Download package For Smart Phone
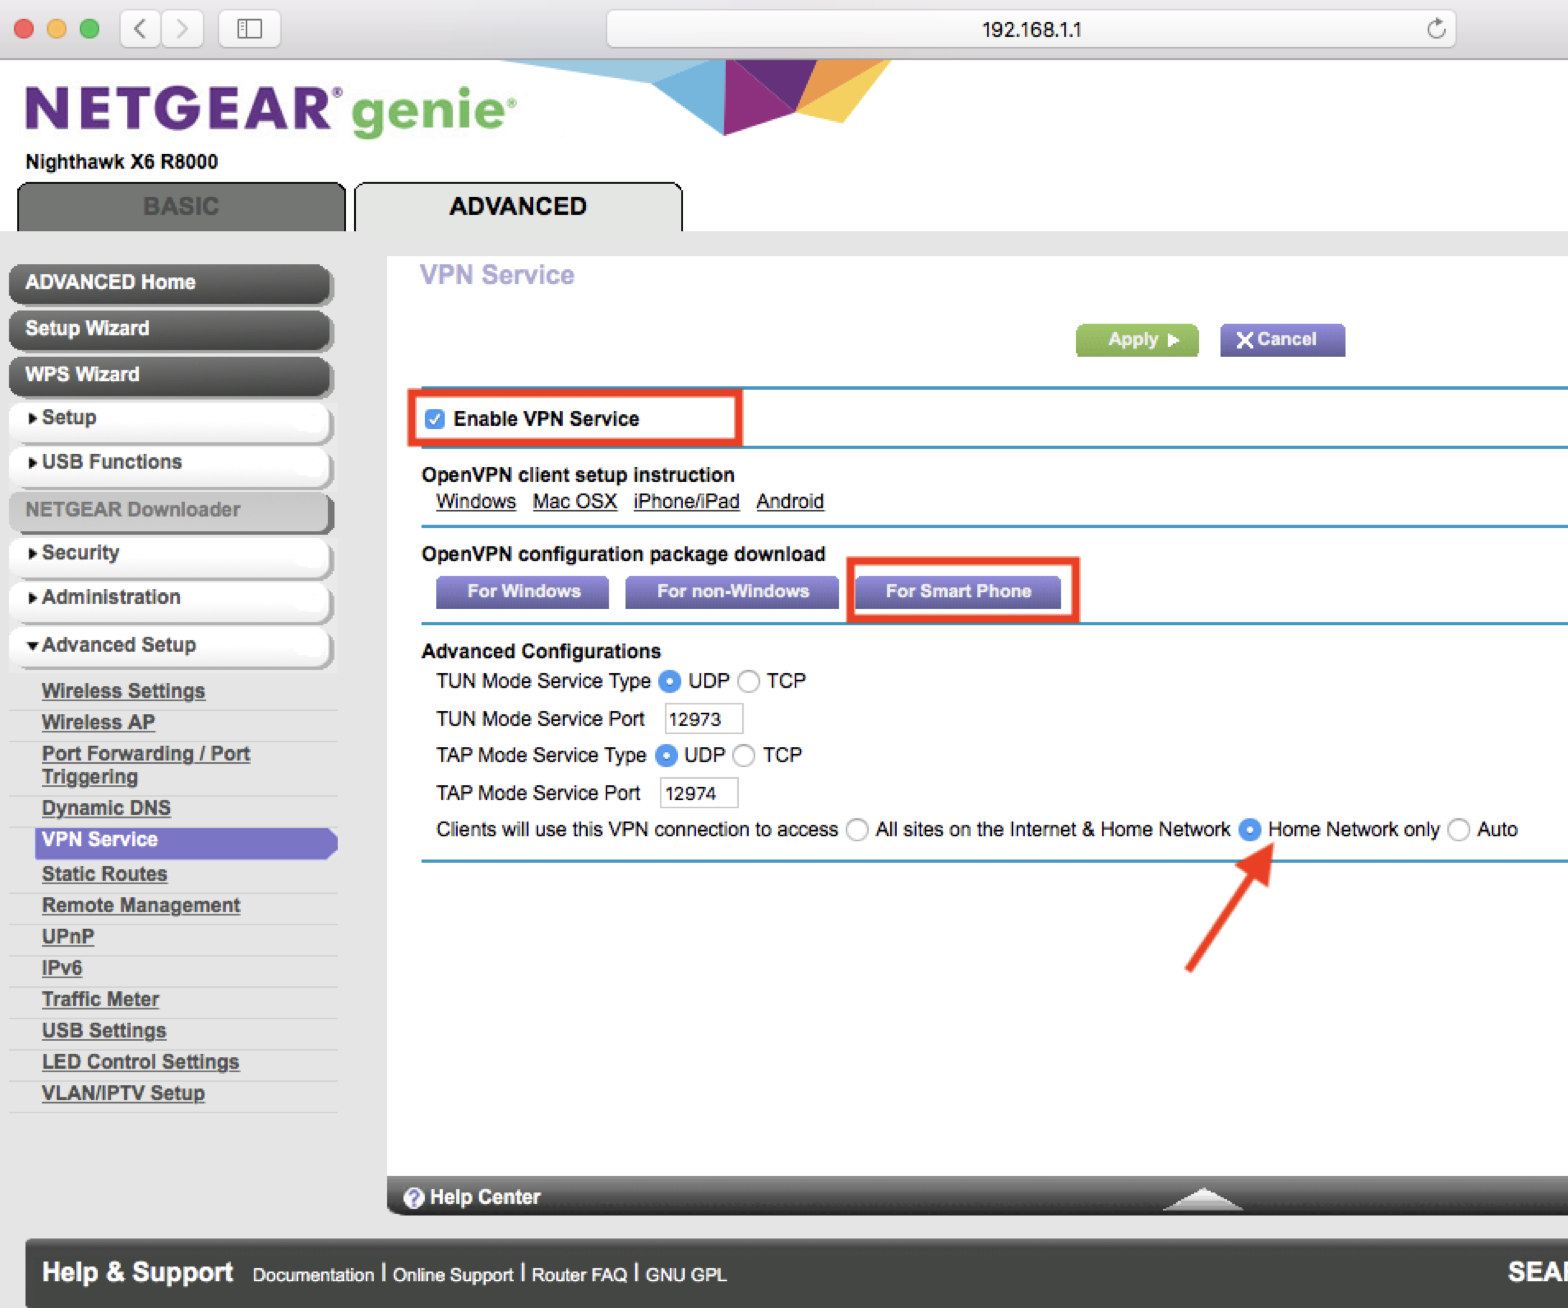Viewport: 1568px width, 1308px height. (x=958, y=592)
